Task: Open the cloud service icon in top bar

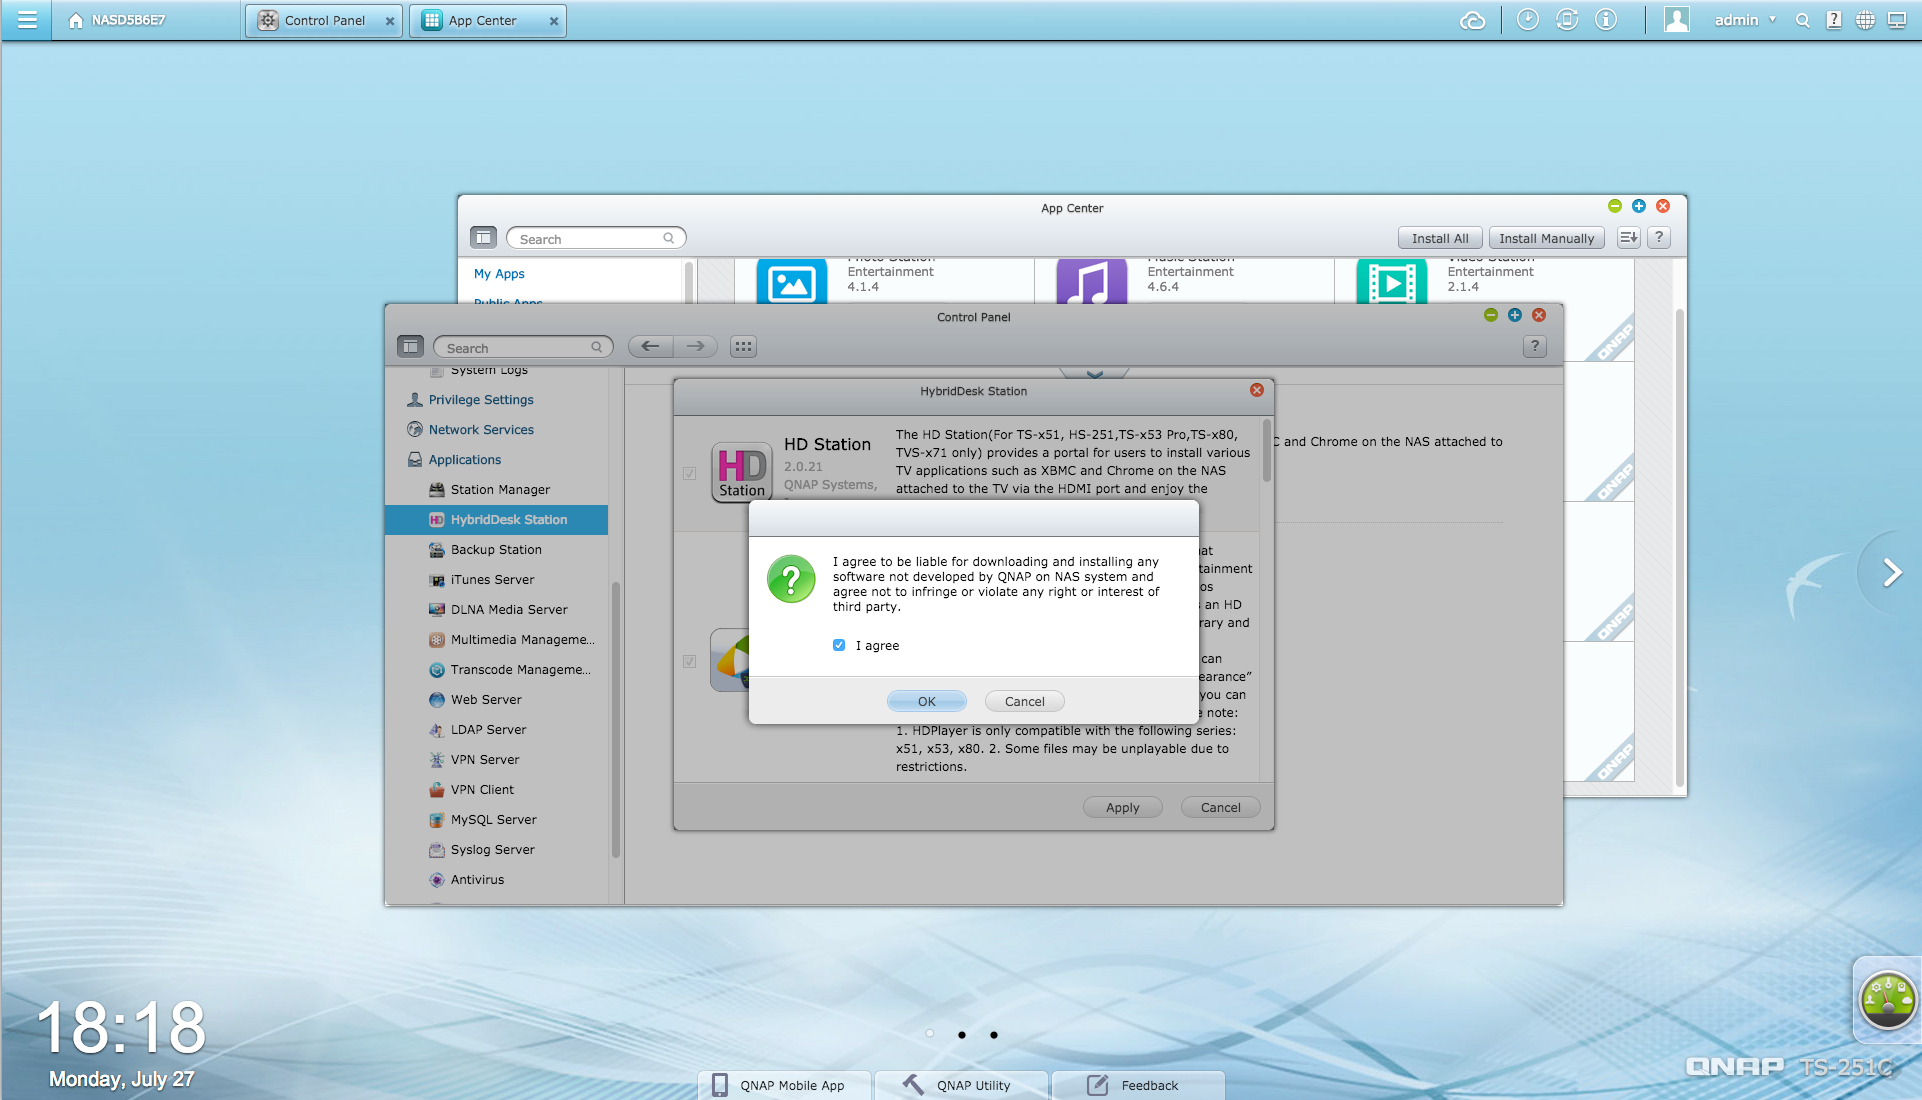Action: pyautogui.click(x=1472, y=20)
